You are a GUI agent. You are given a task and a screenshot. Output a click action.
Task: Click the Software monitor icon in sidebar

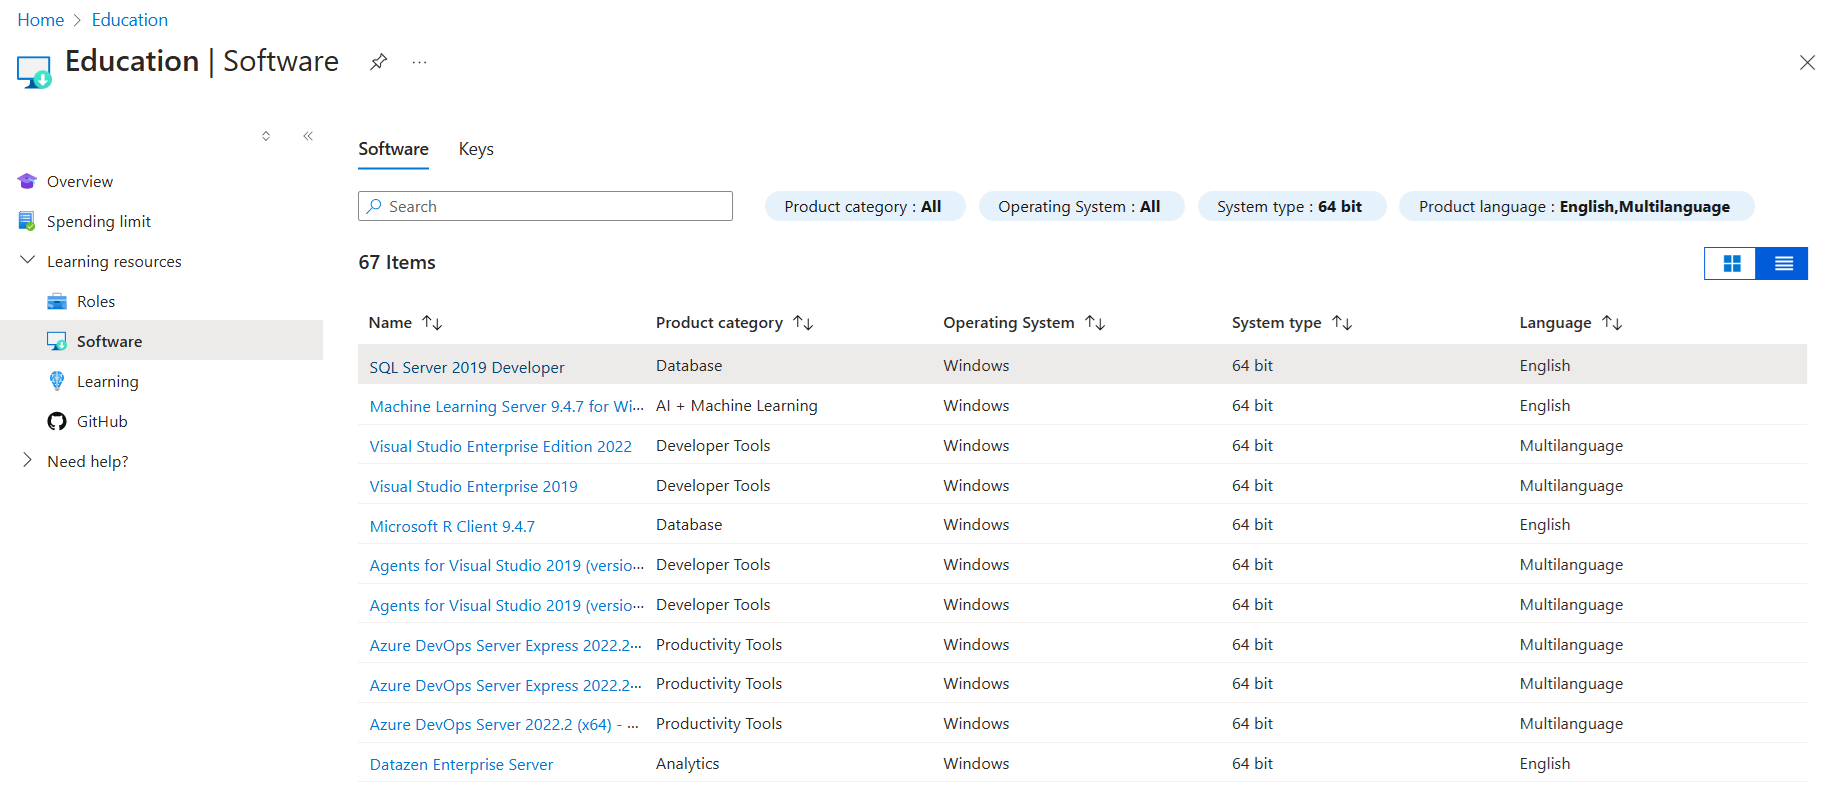coord(57,341)
